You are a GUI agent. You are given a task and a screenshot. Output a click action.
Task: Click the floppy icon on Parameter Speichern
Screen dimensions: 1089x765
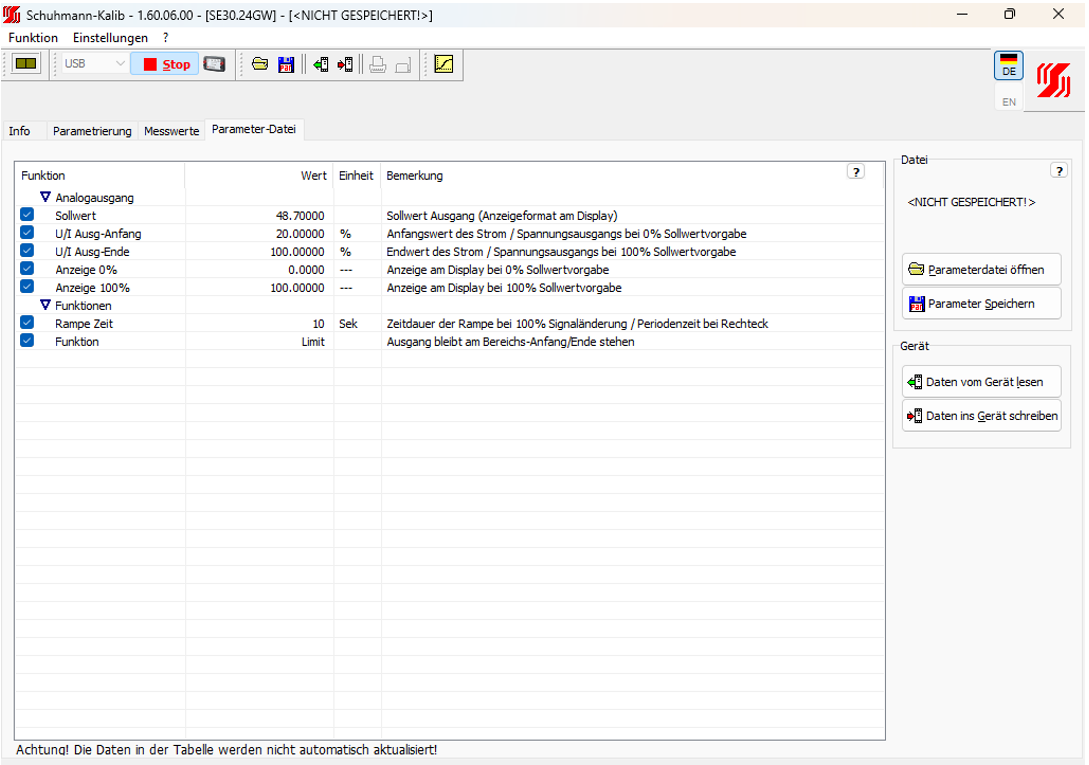pyautogui.click(x=916, y=304)
